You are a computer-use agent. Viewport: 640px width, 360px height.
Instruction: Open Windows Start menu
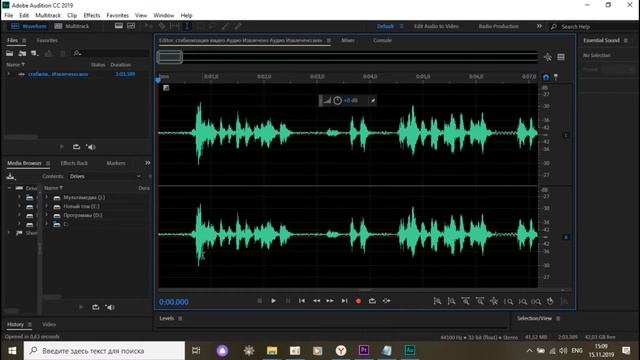[12, 351]
